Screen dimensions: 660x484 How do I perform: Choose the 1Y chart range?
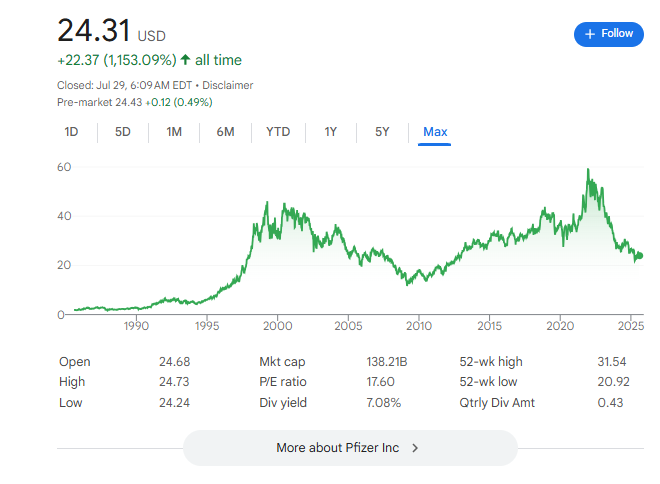coord(330,132)
